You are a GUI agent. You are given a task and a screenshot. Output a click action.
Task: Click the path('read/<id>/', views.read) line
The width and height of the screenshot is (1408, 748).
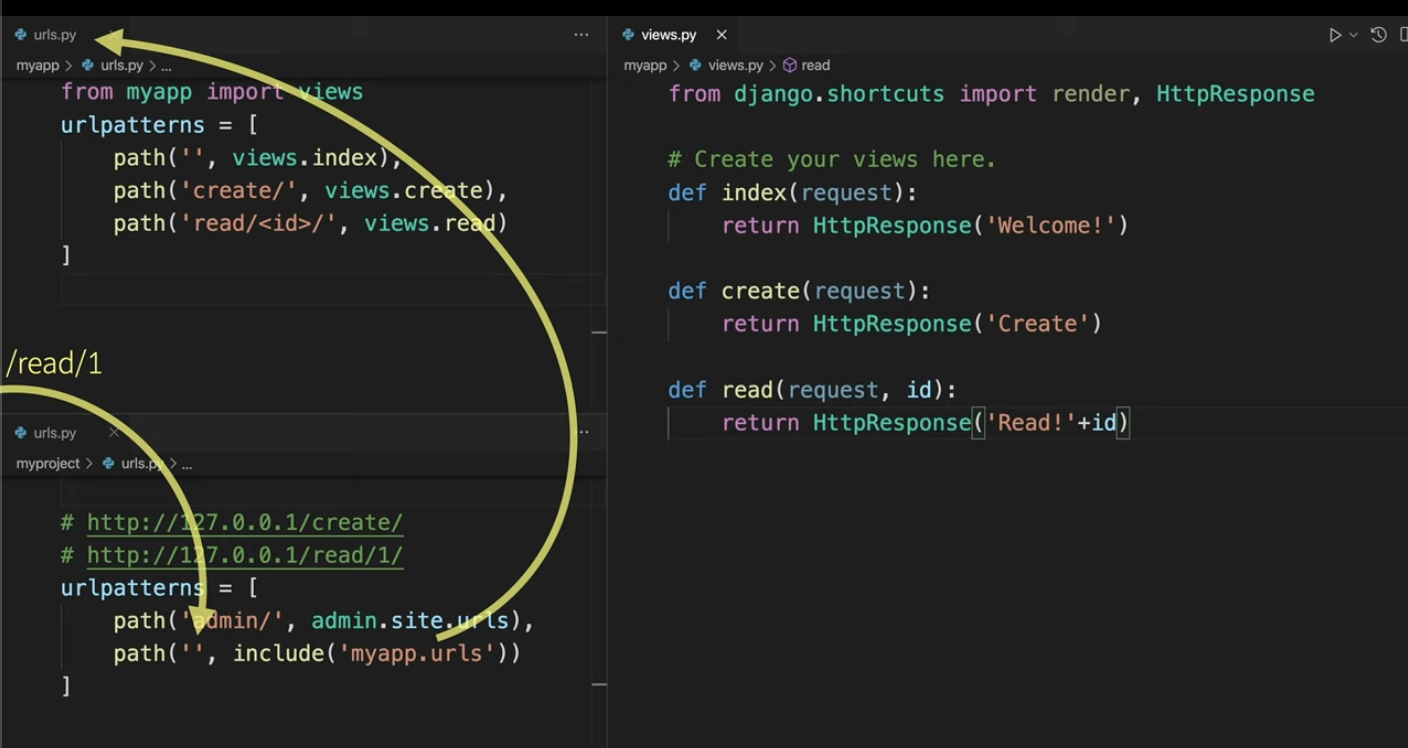(311, 223)
